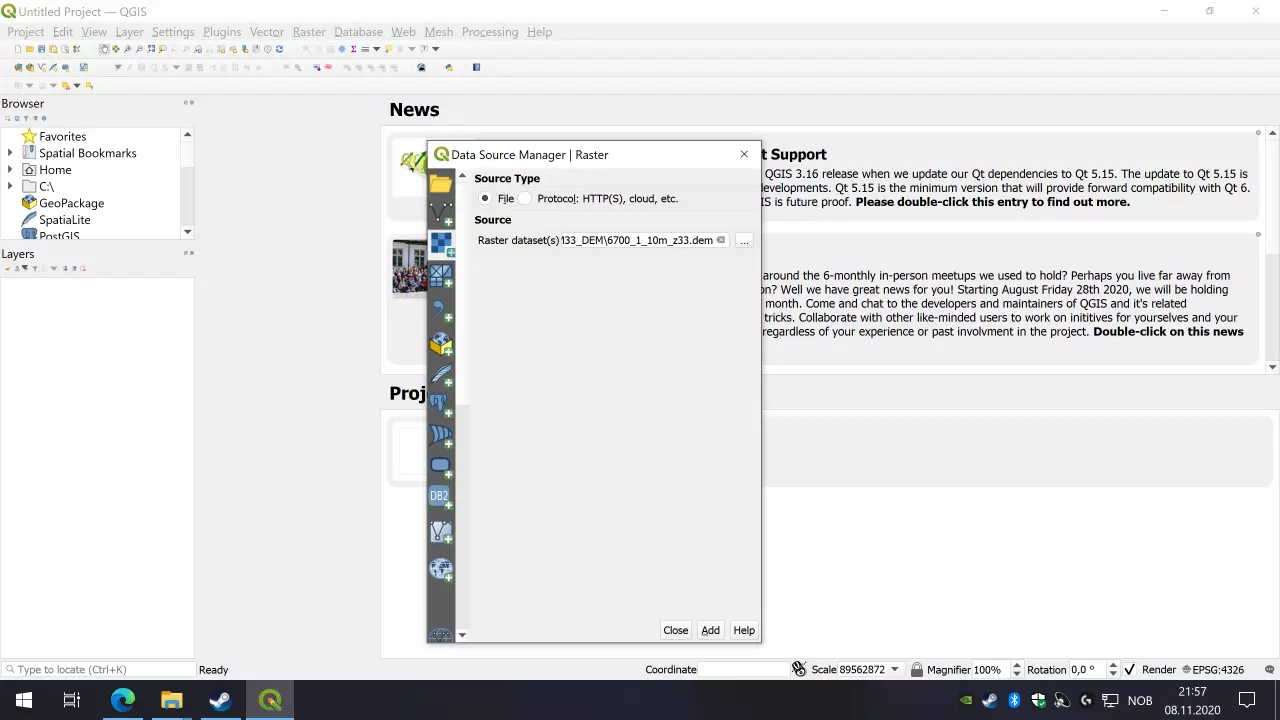Select the Vector source icon in dialog sidebar

(441, 213)
